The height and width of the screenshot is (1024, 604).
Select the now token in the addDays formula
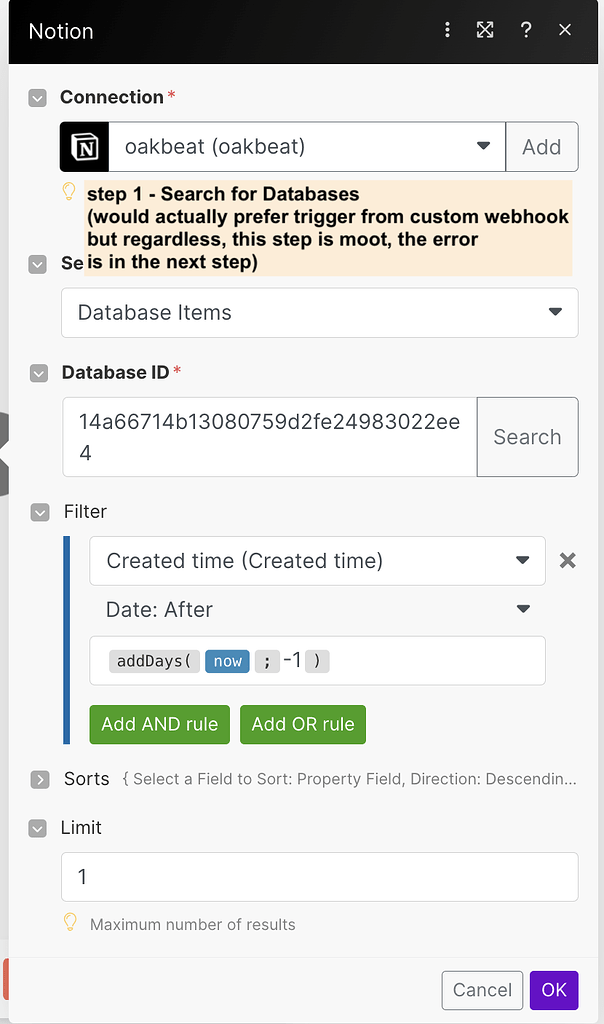tap(227, 661)
